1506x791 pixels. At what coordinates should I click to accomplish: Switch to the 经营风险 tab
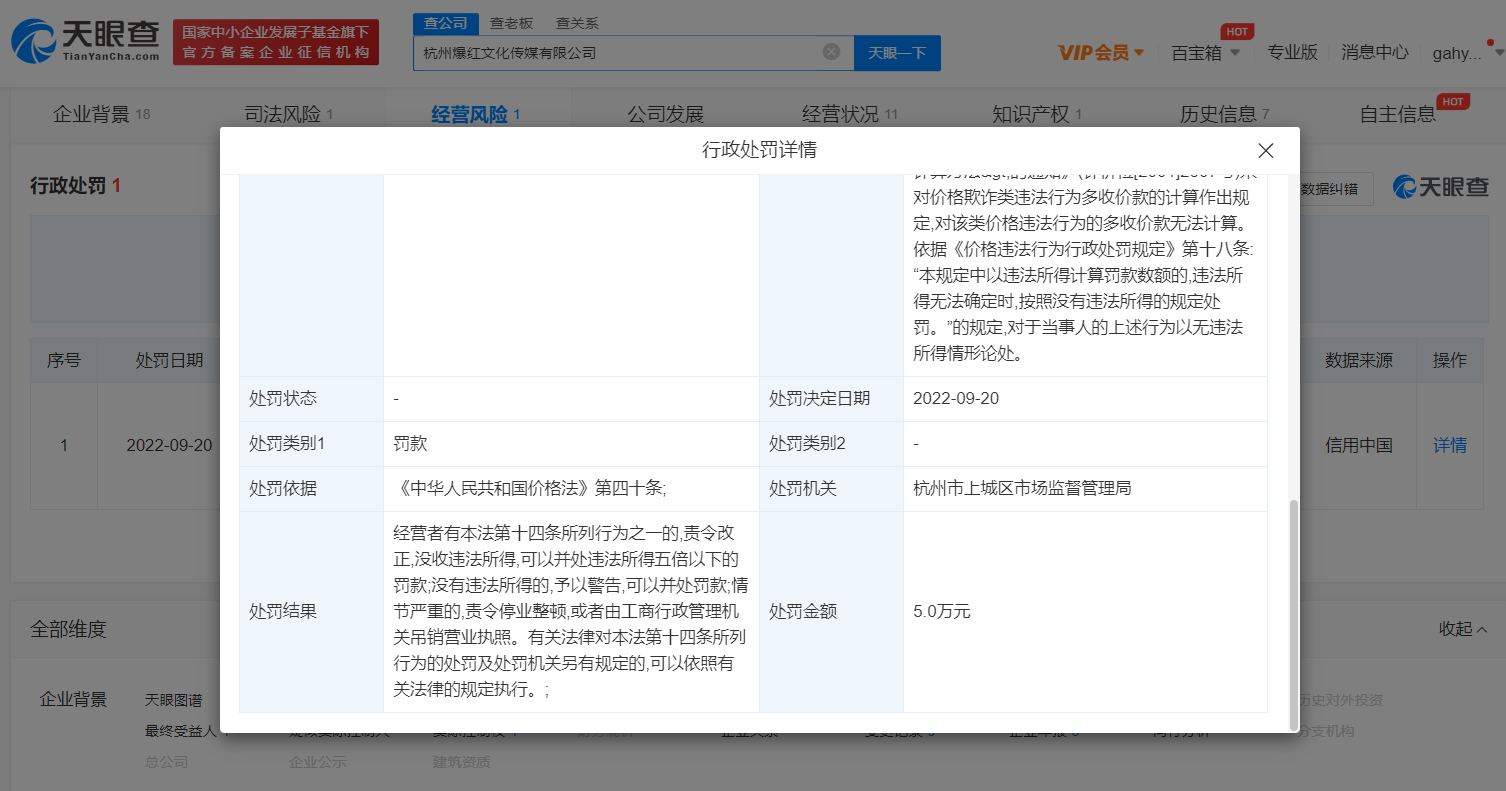[476, 114]
